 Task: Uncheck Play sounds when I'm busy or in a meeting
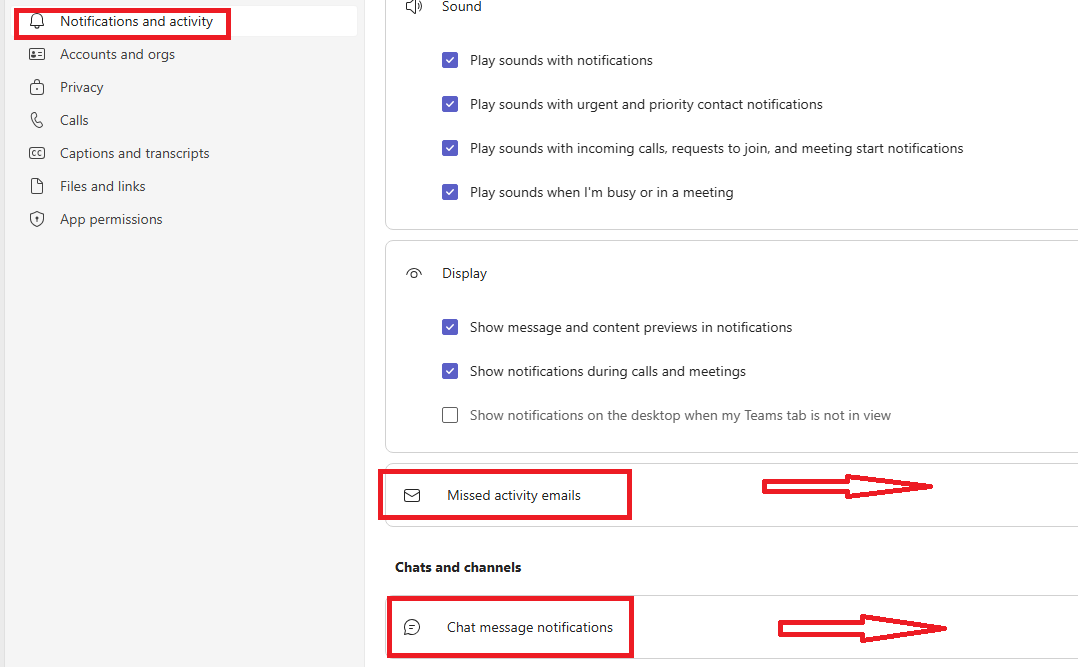click(450, 192)
